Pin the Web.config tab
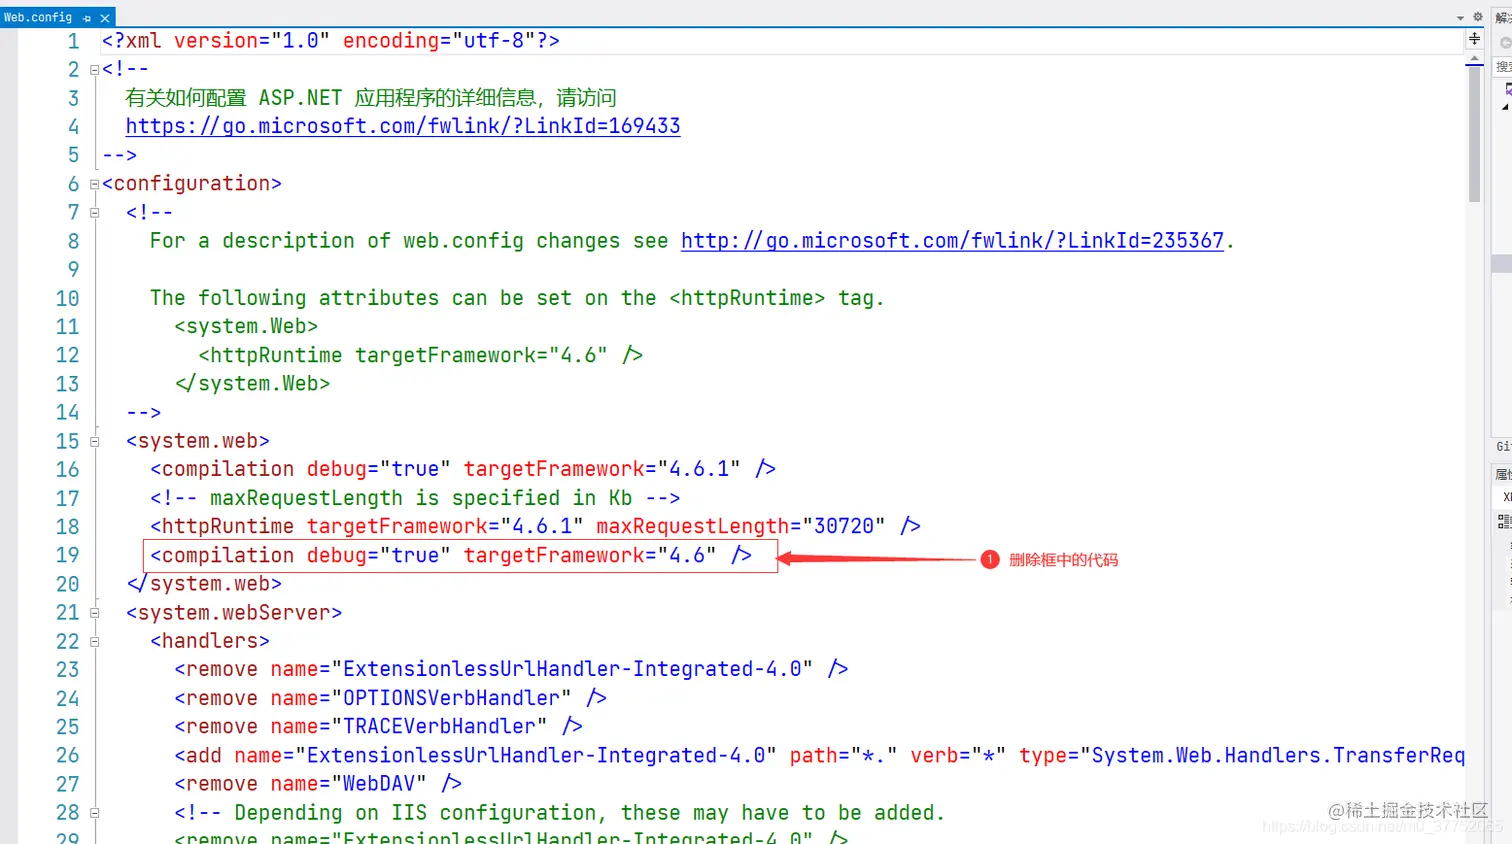This screenshot has height=844, width=1512. click(88, 18)
